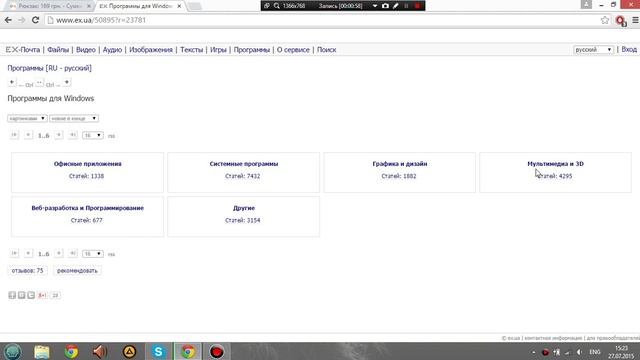
Task: Click the рекомендовать button
Action: [x=77, y=271]
